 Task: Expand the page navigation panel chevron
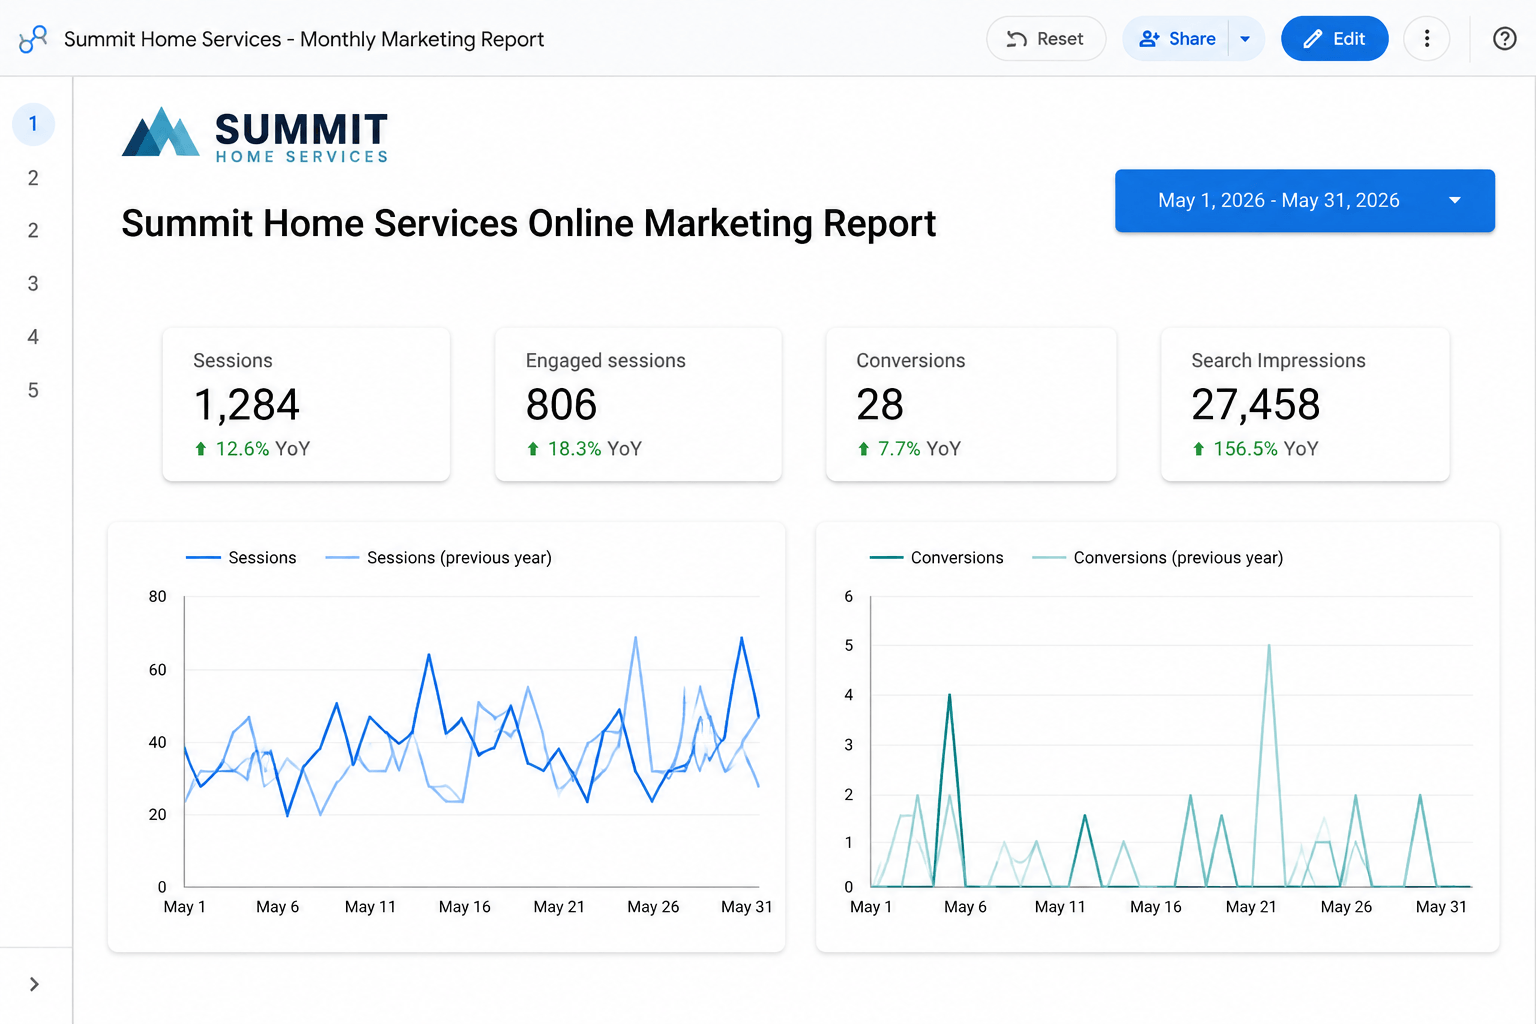(34, 984)
